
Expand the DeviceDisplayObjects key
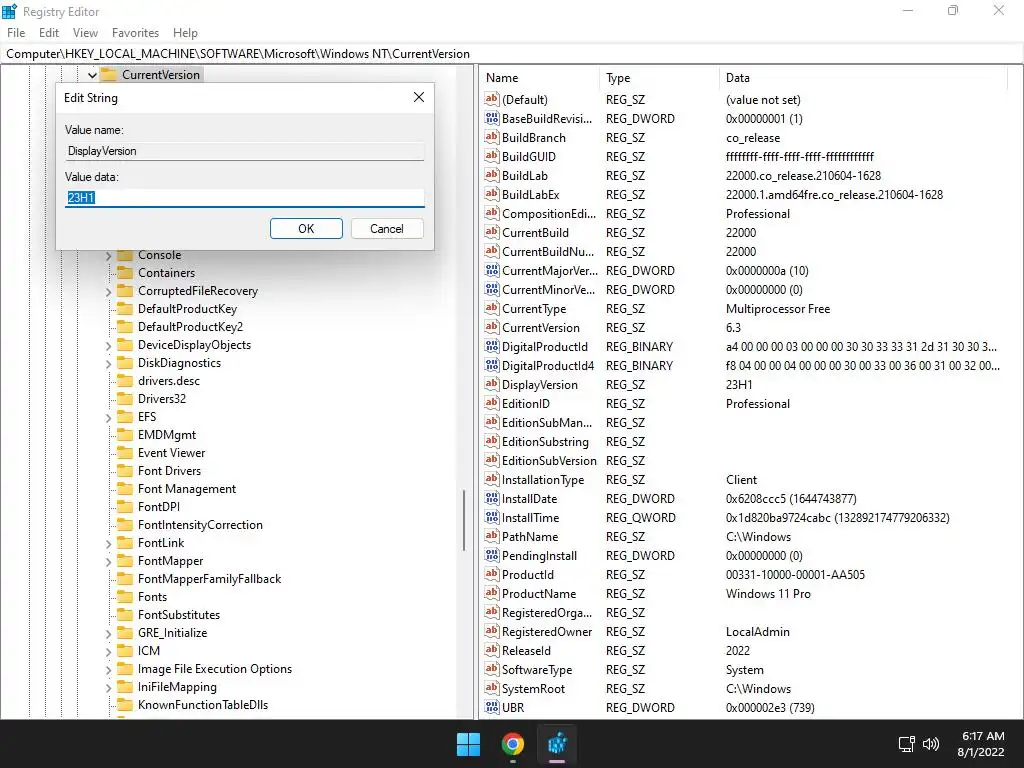click(108, 346)
